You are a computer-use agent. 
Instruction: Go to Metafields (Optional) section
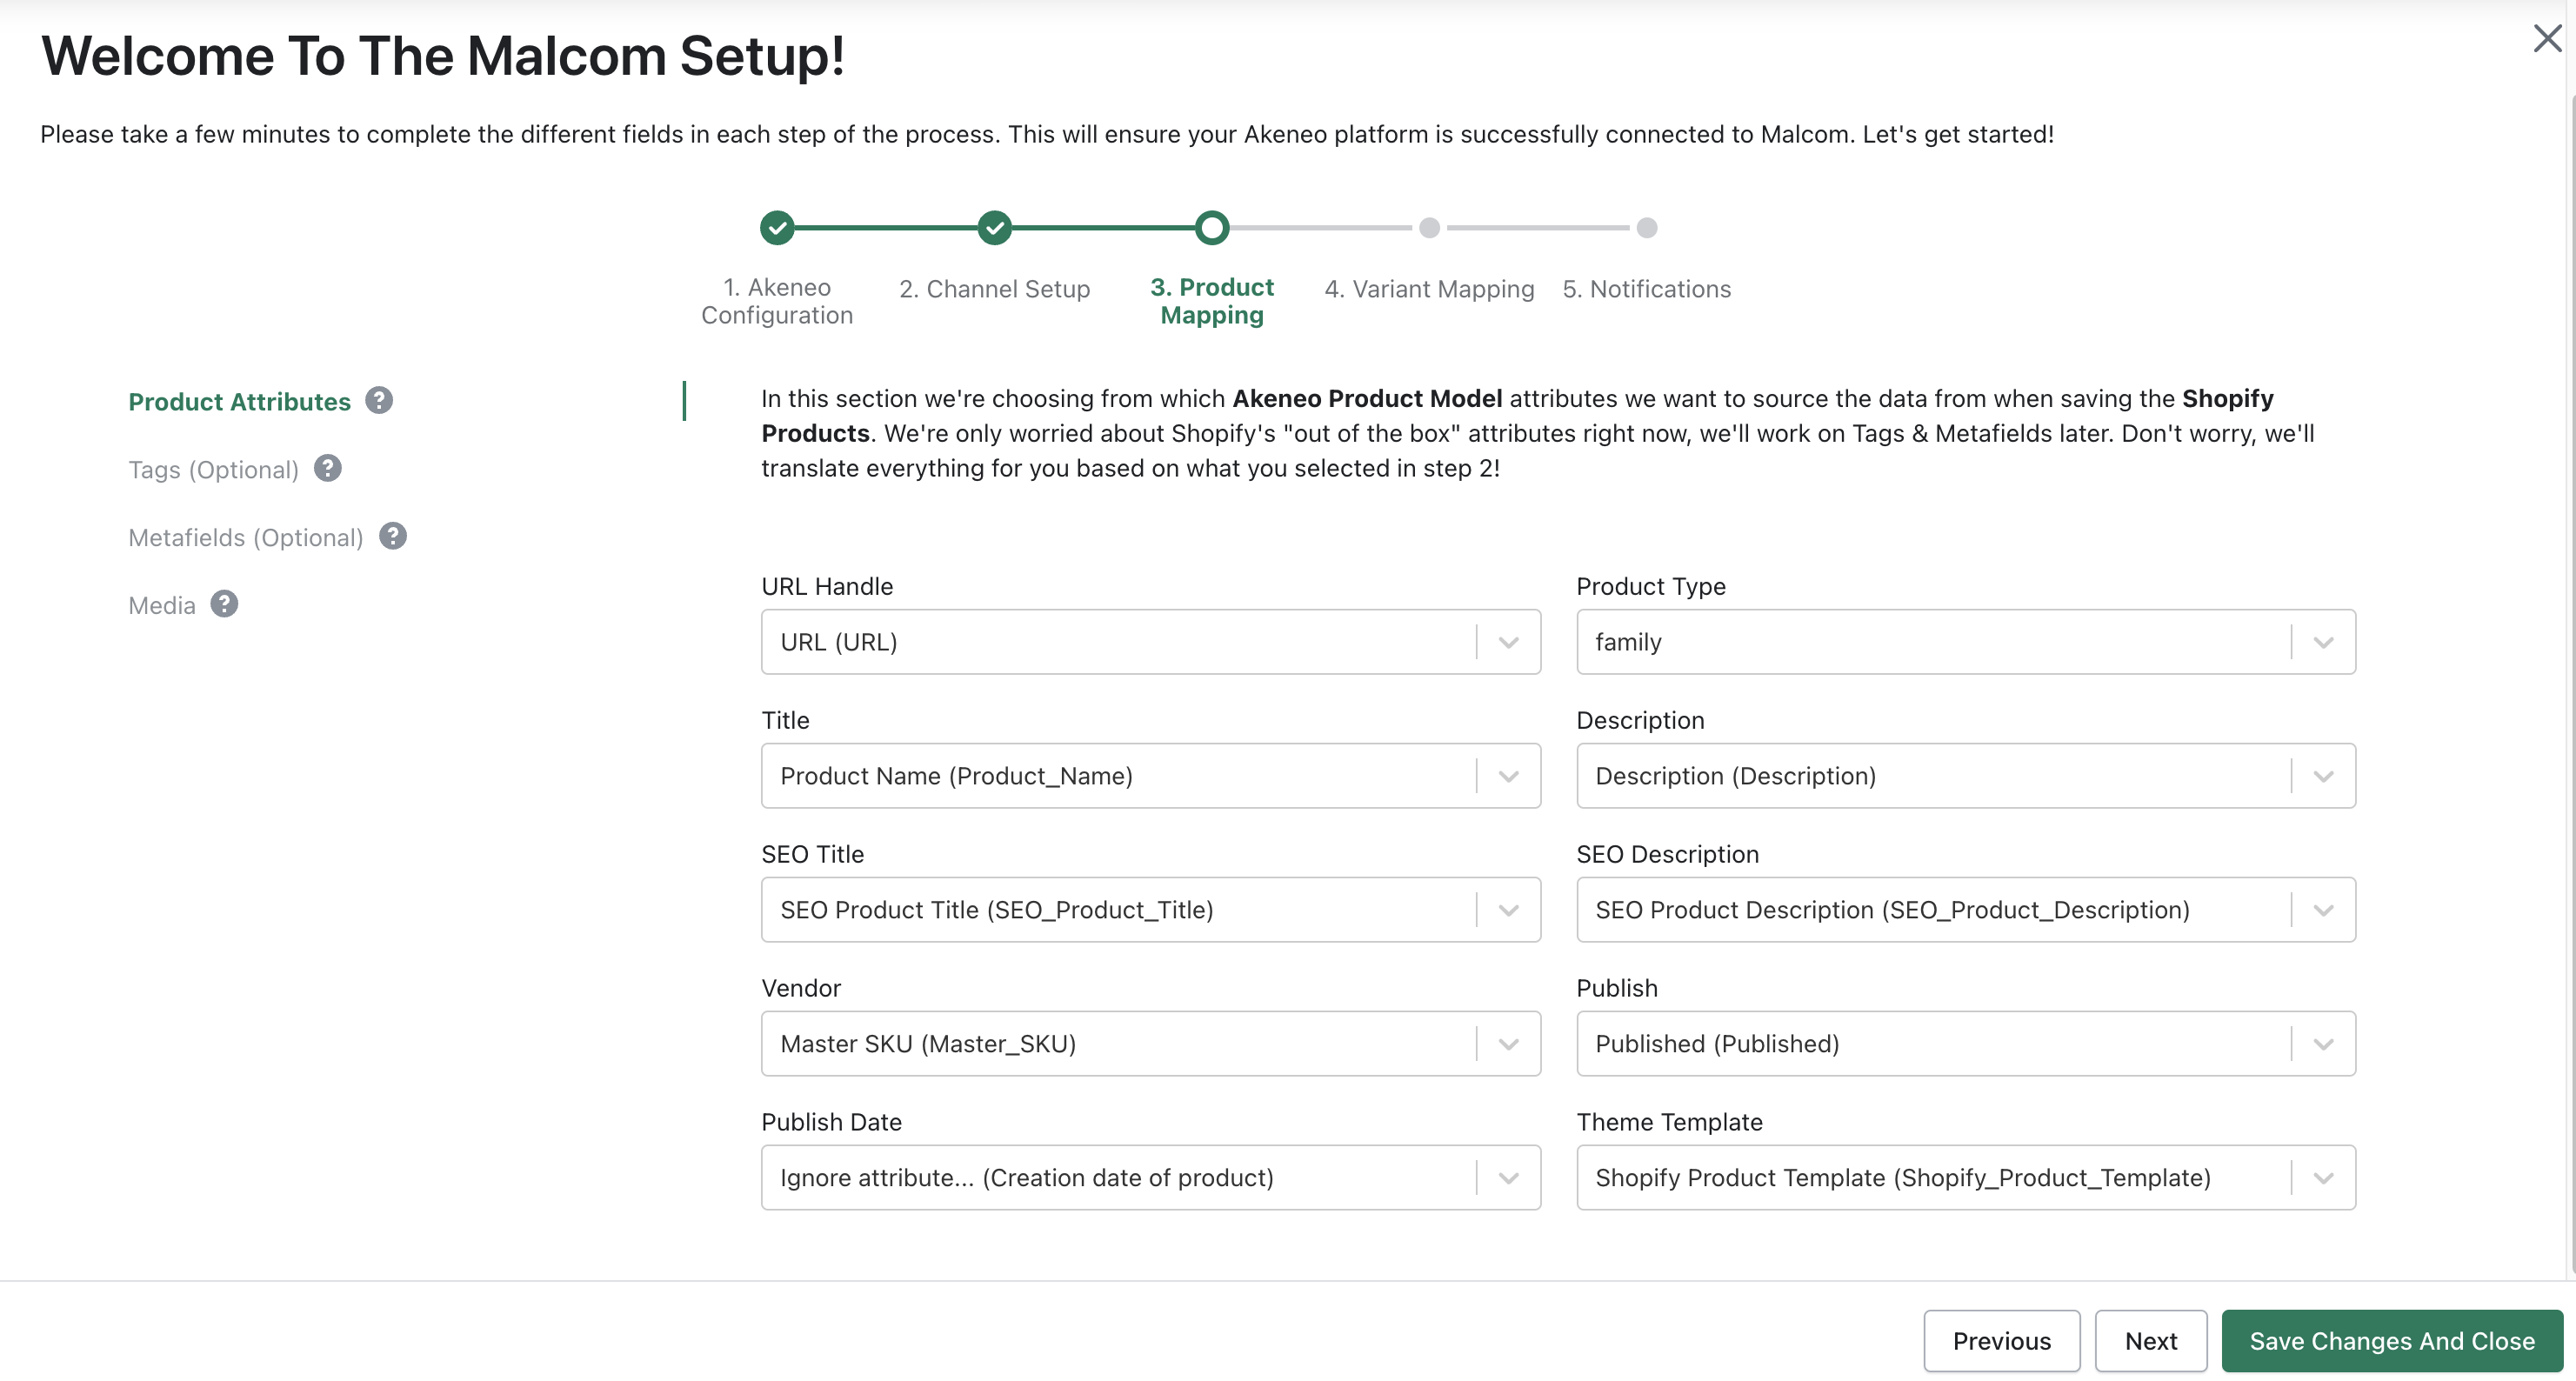245,538
